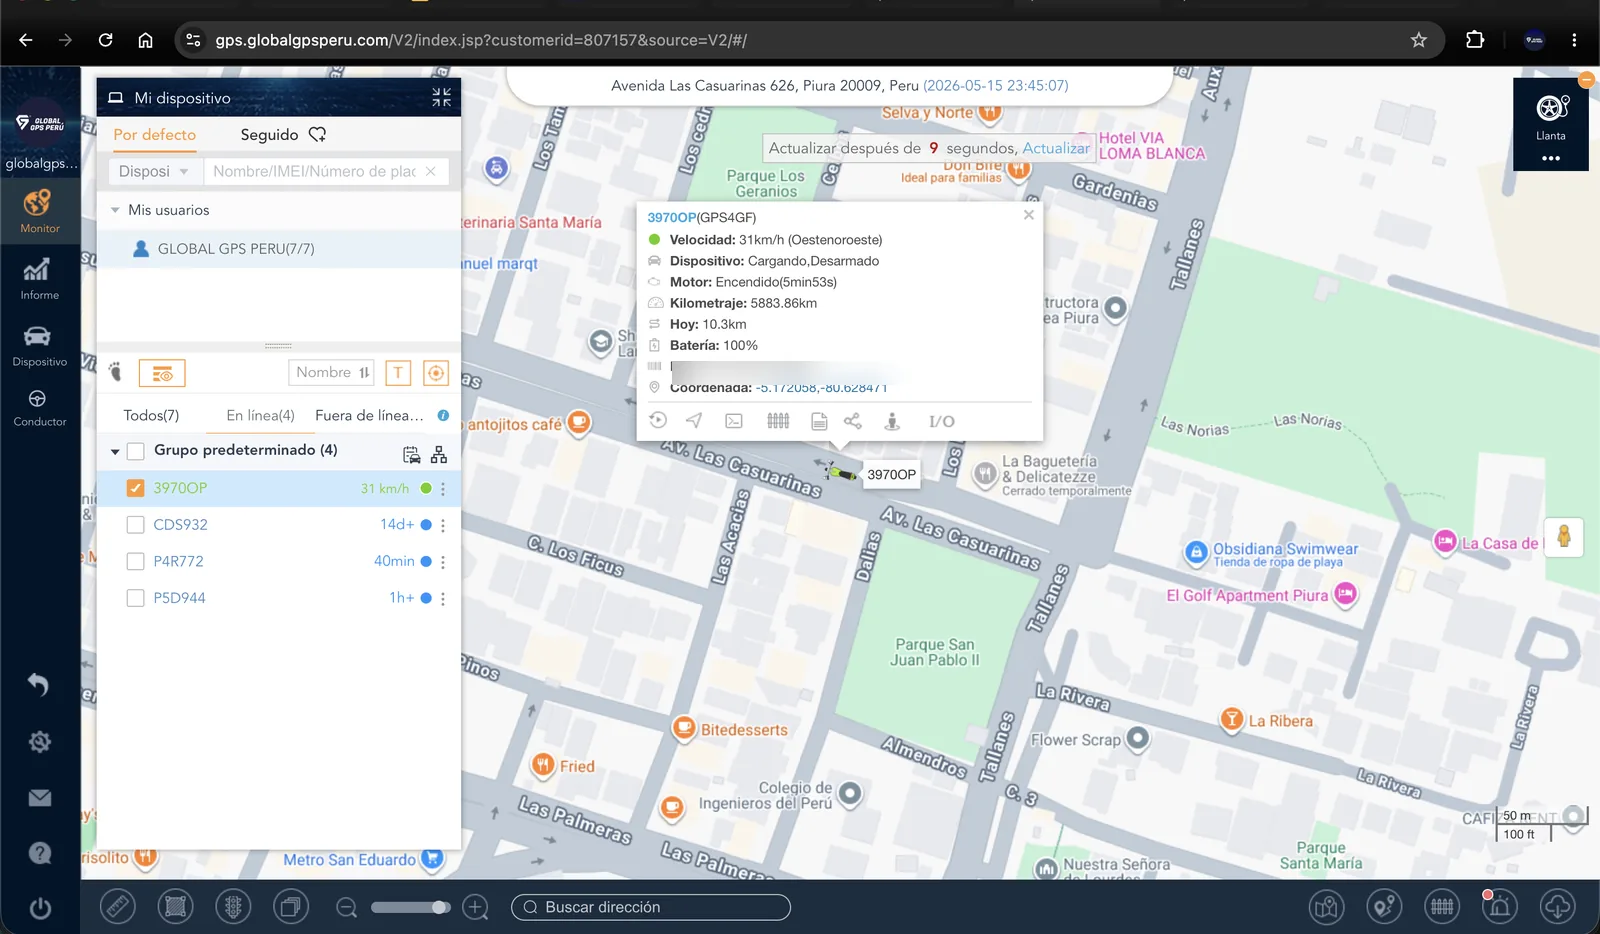Check the P4R772 device checkbox
1600x934 pixels.
[136, 562]
